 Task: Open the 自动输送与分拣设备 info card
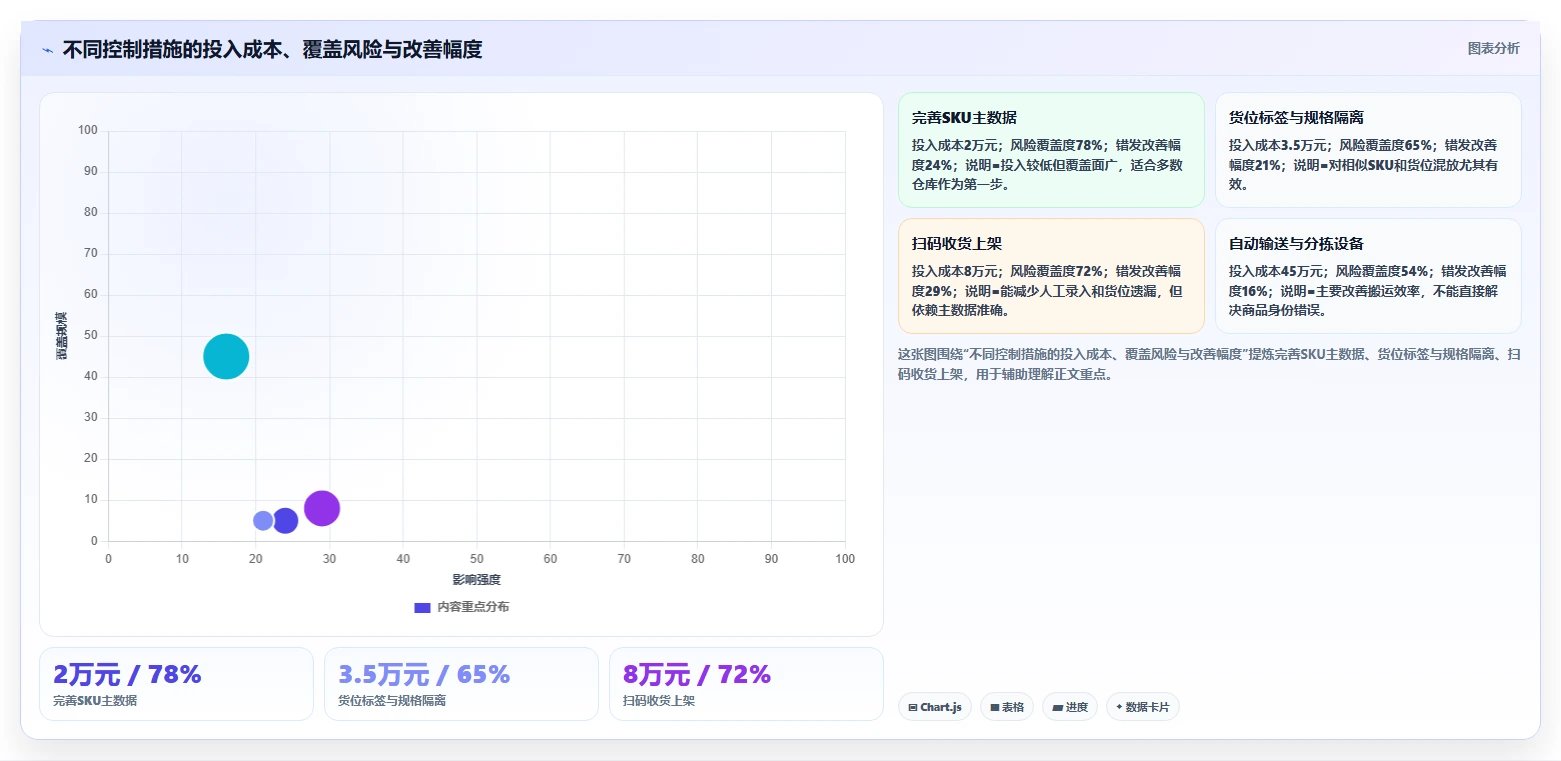coord(1368,276)
